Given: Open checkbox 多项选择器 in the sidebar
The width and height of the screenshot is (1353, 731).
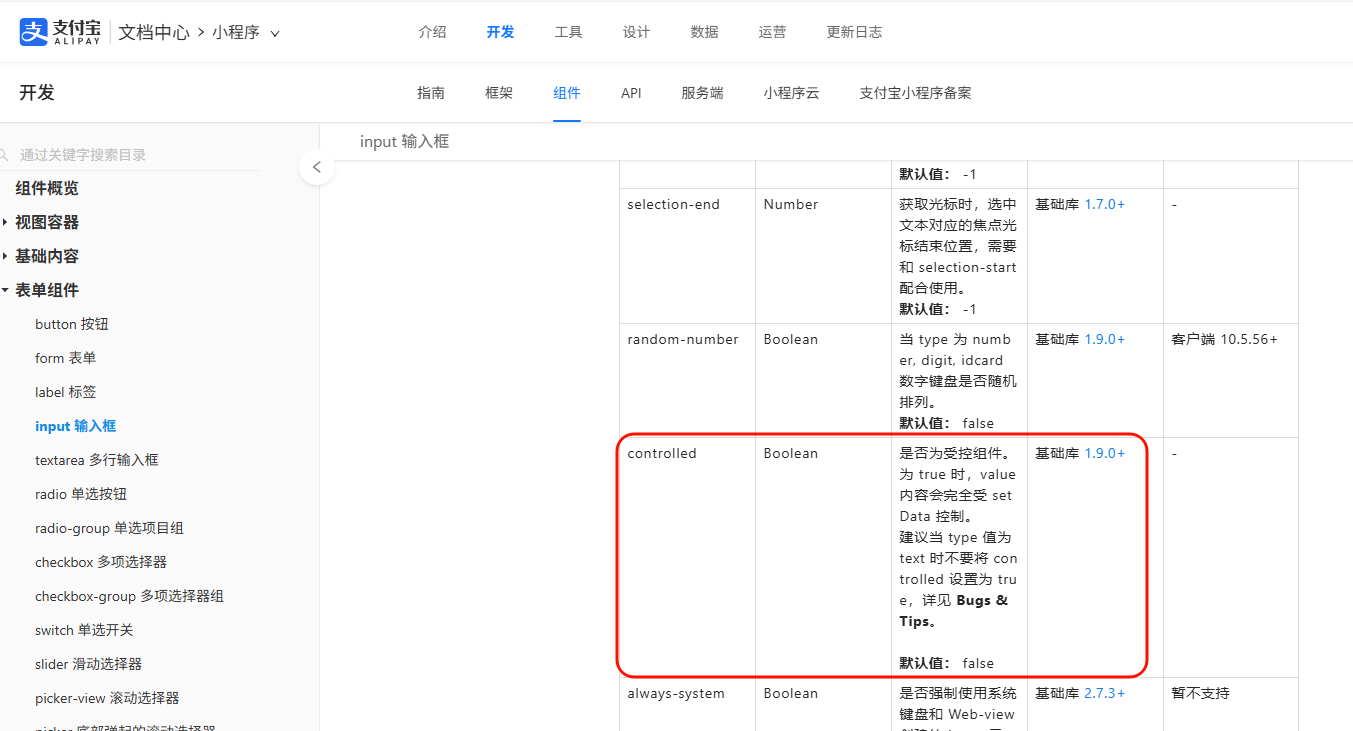Looking at the screenshot, I should 101,562.
